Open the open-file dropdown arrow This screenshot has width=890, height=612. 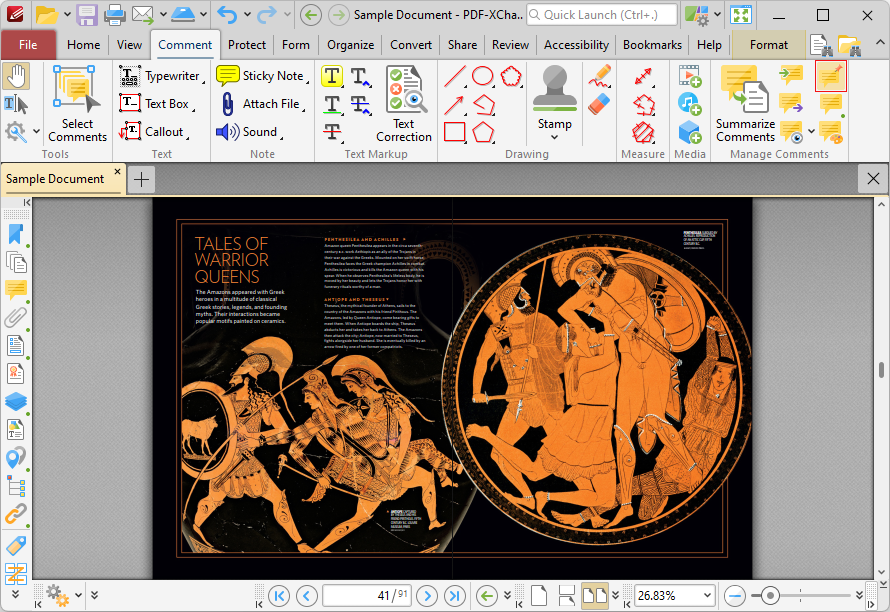coord(67,14)
